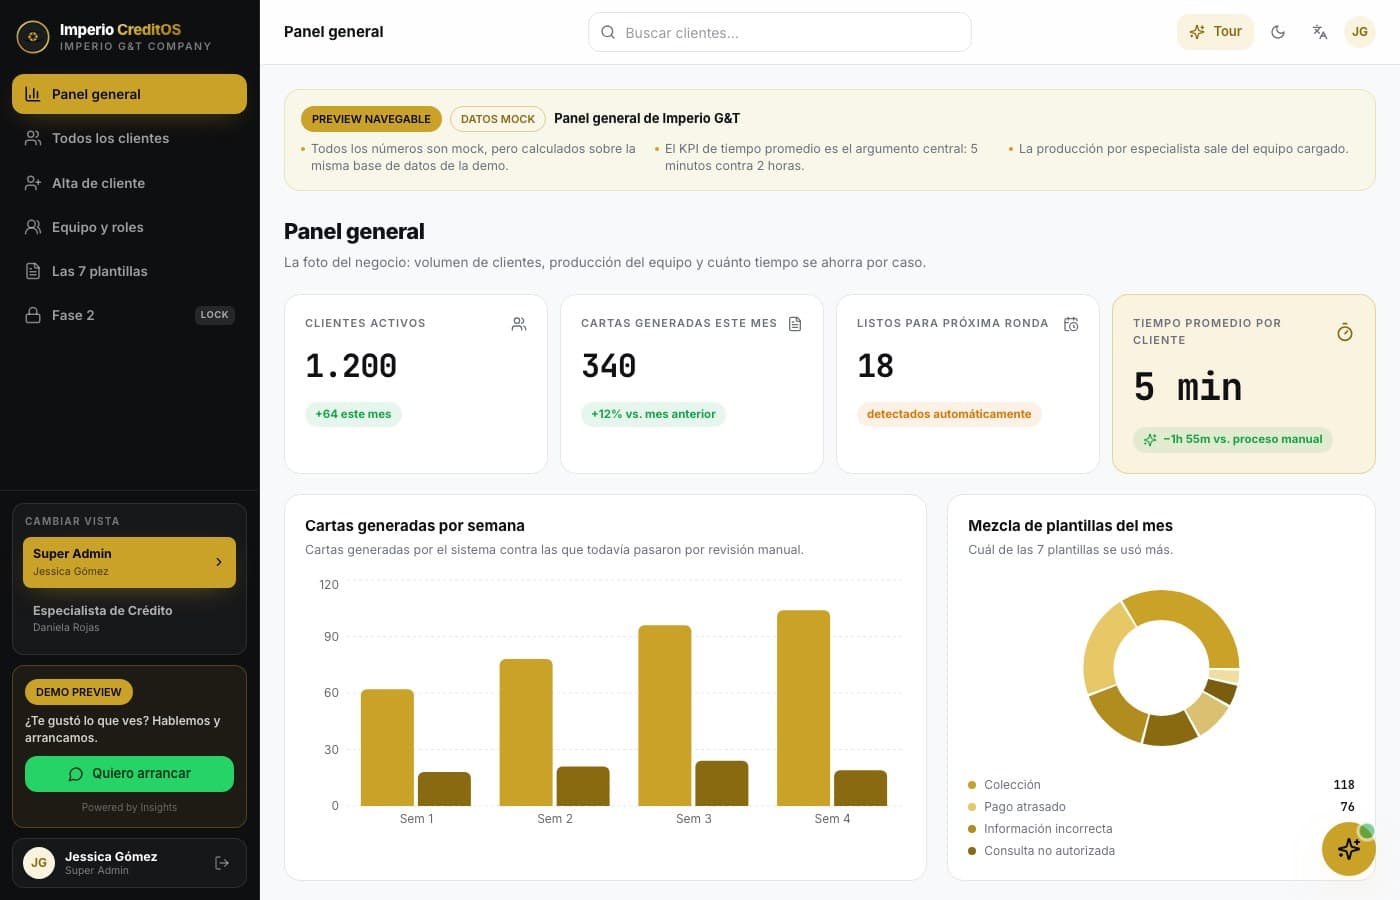Click the JG avatar beside Jessica Gómez
Screen dimensions: 1400x900
[39, 863]
